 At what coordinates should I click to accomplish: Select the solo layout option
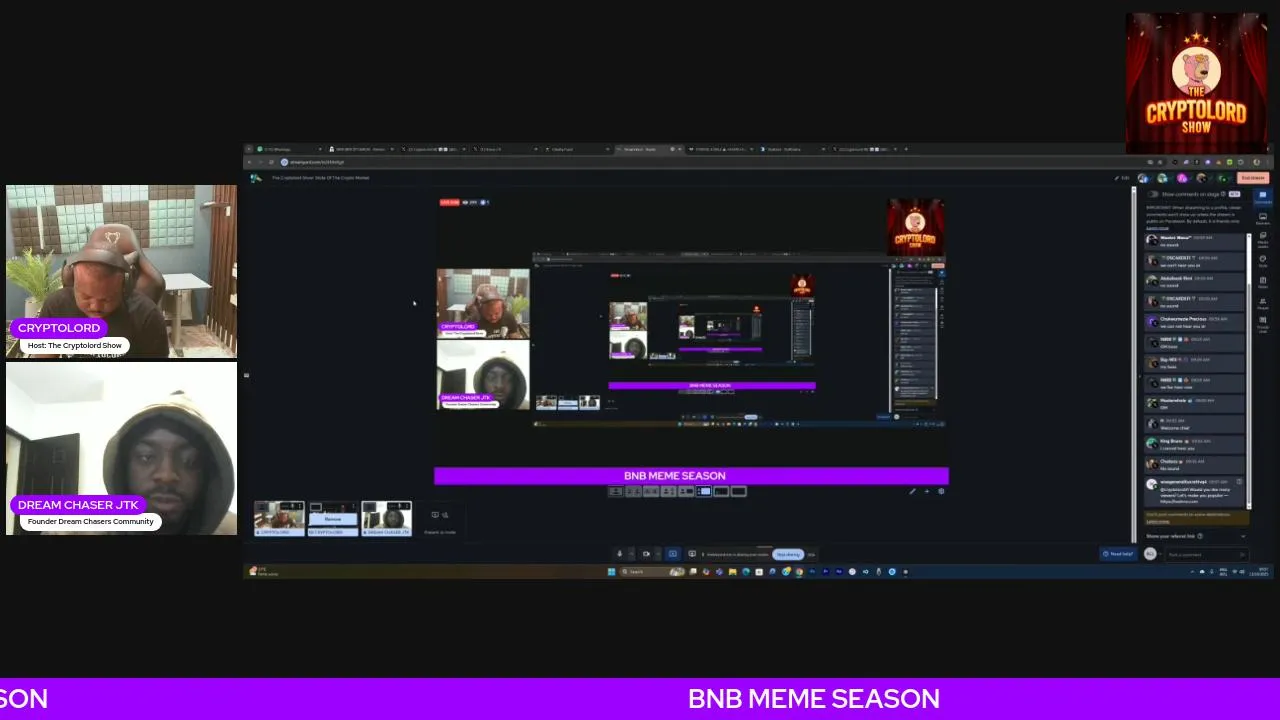pos(616,491)
